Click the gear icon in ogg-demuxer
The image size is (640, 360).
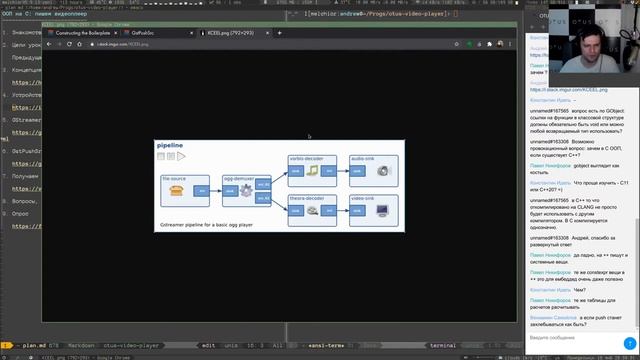point(246,191)
